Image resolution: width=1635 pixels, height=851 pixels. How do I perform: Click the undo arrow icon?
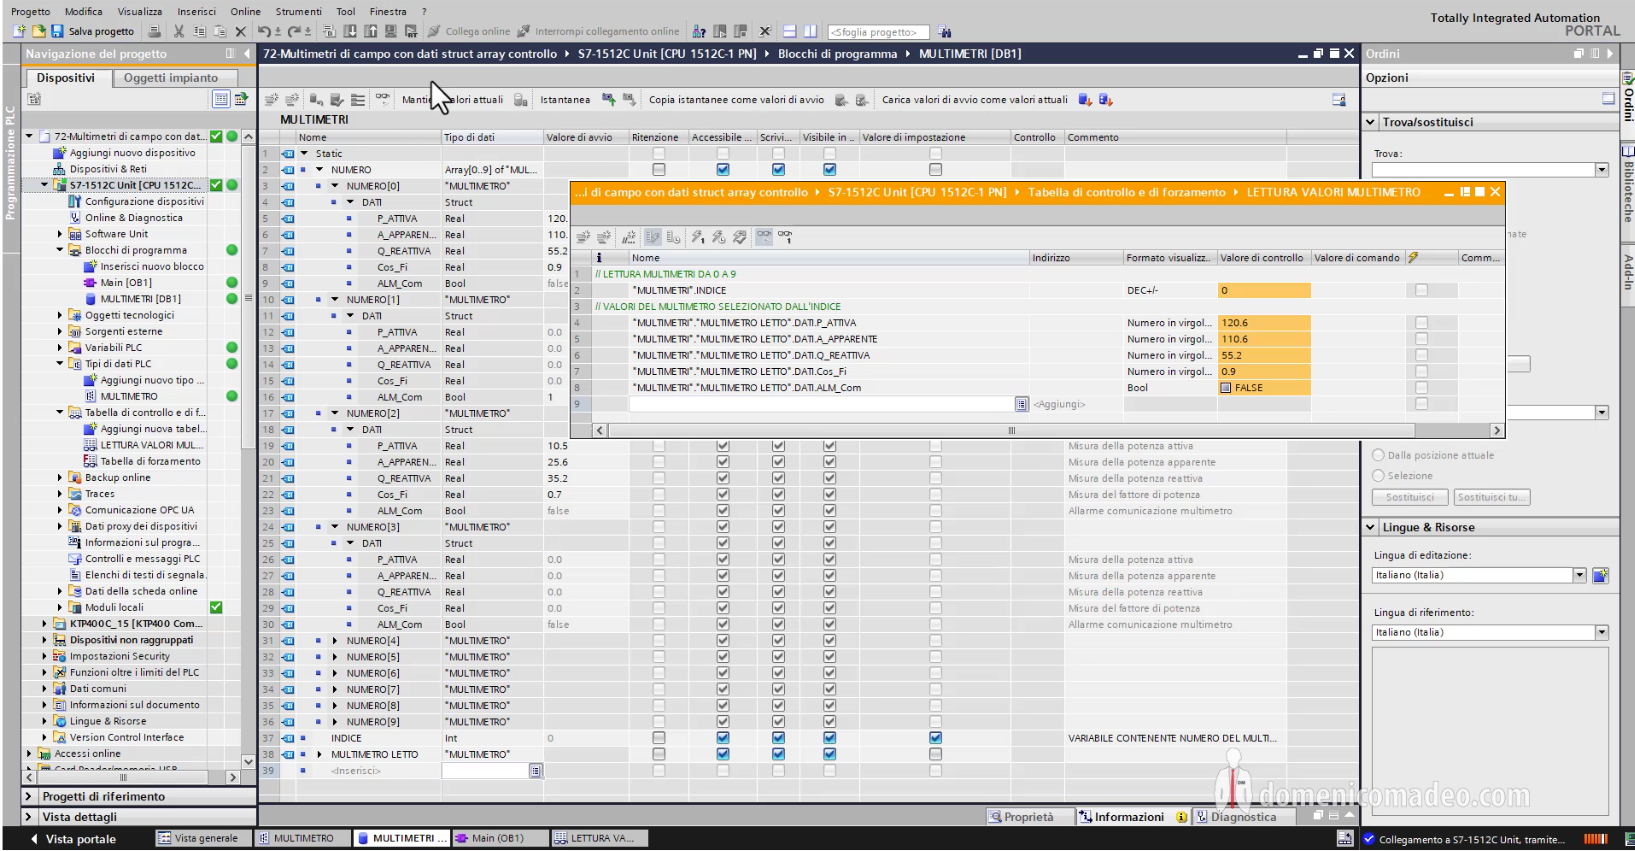(x=264, y=32)
